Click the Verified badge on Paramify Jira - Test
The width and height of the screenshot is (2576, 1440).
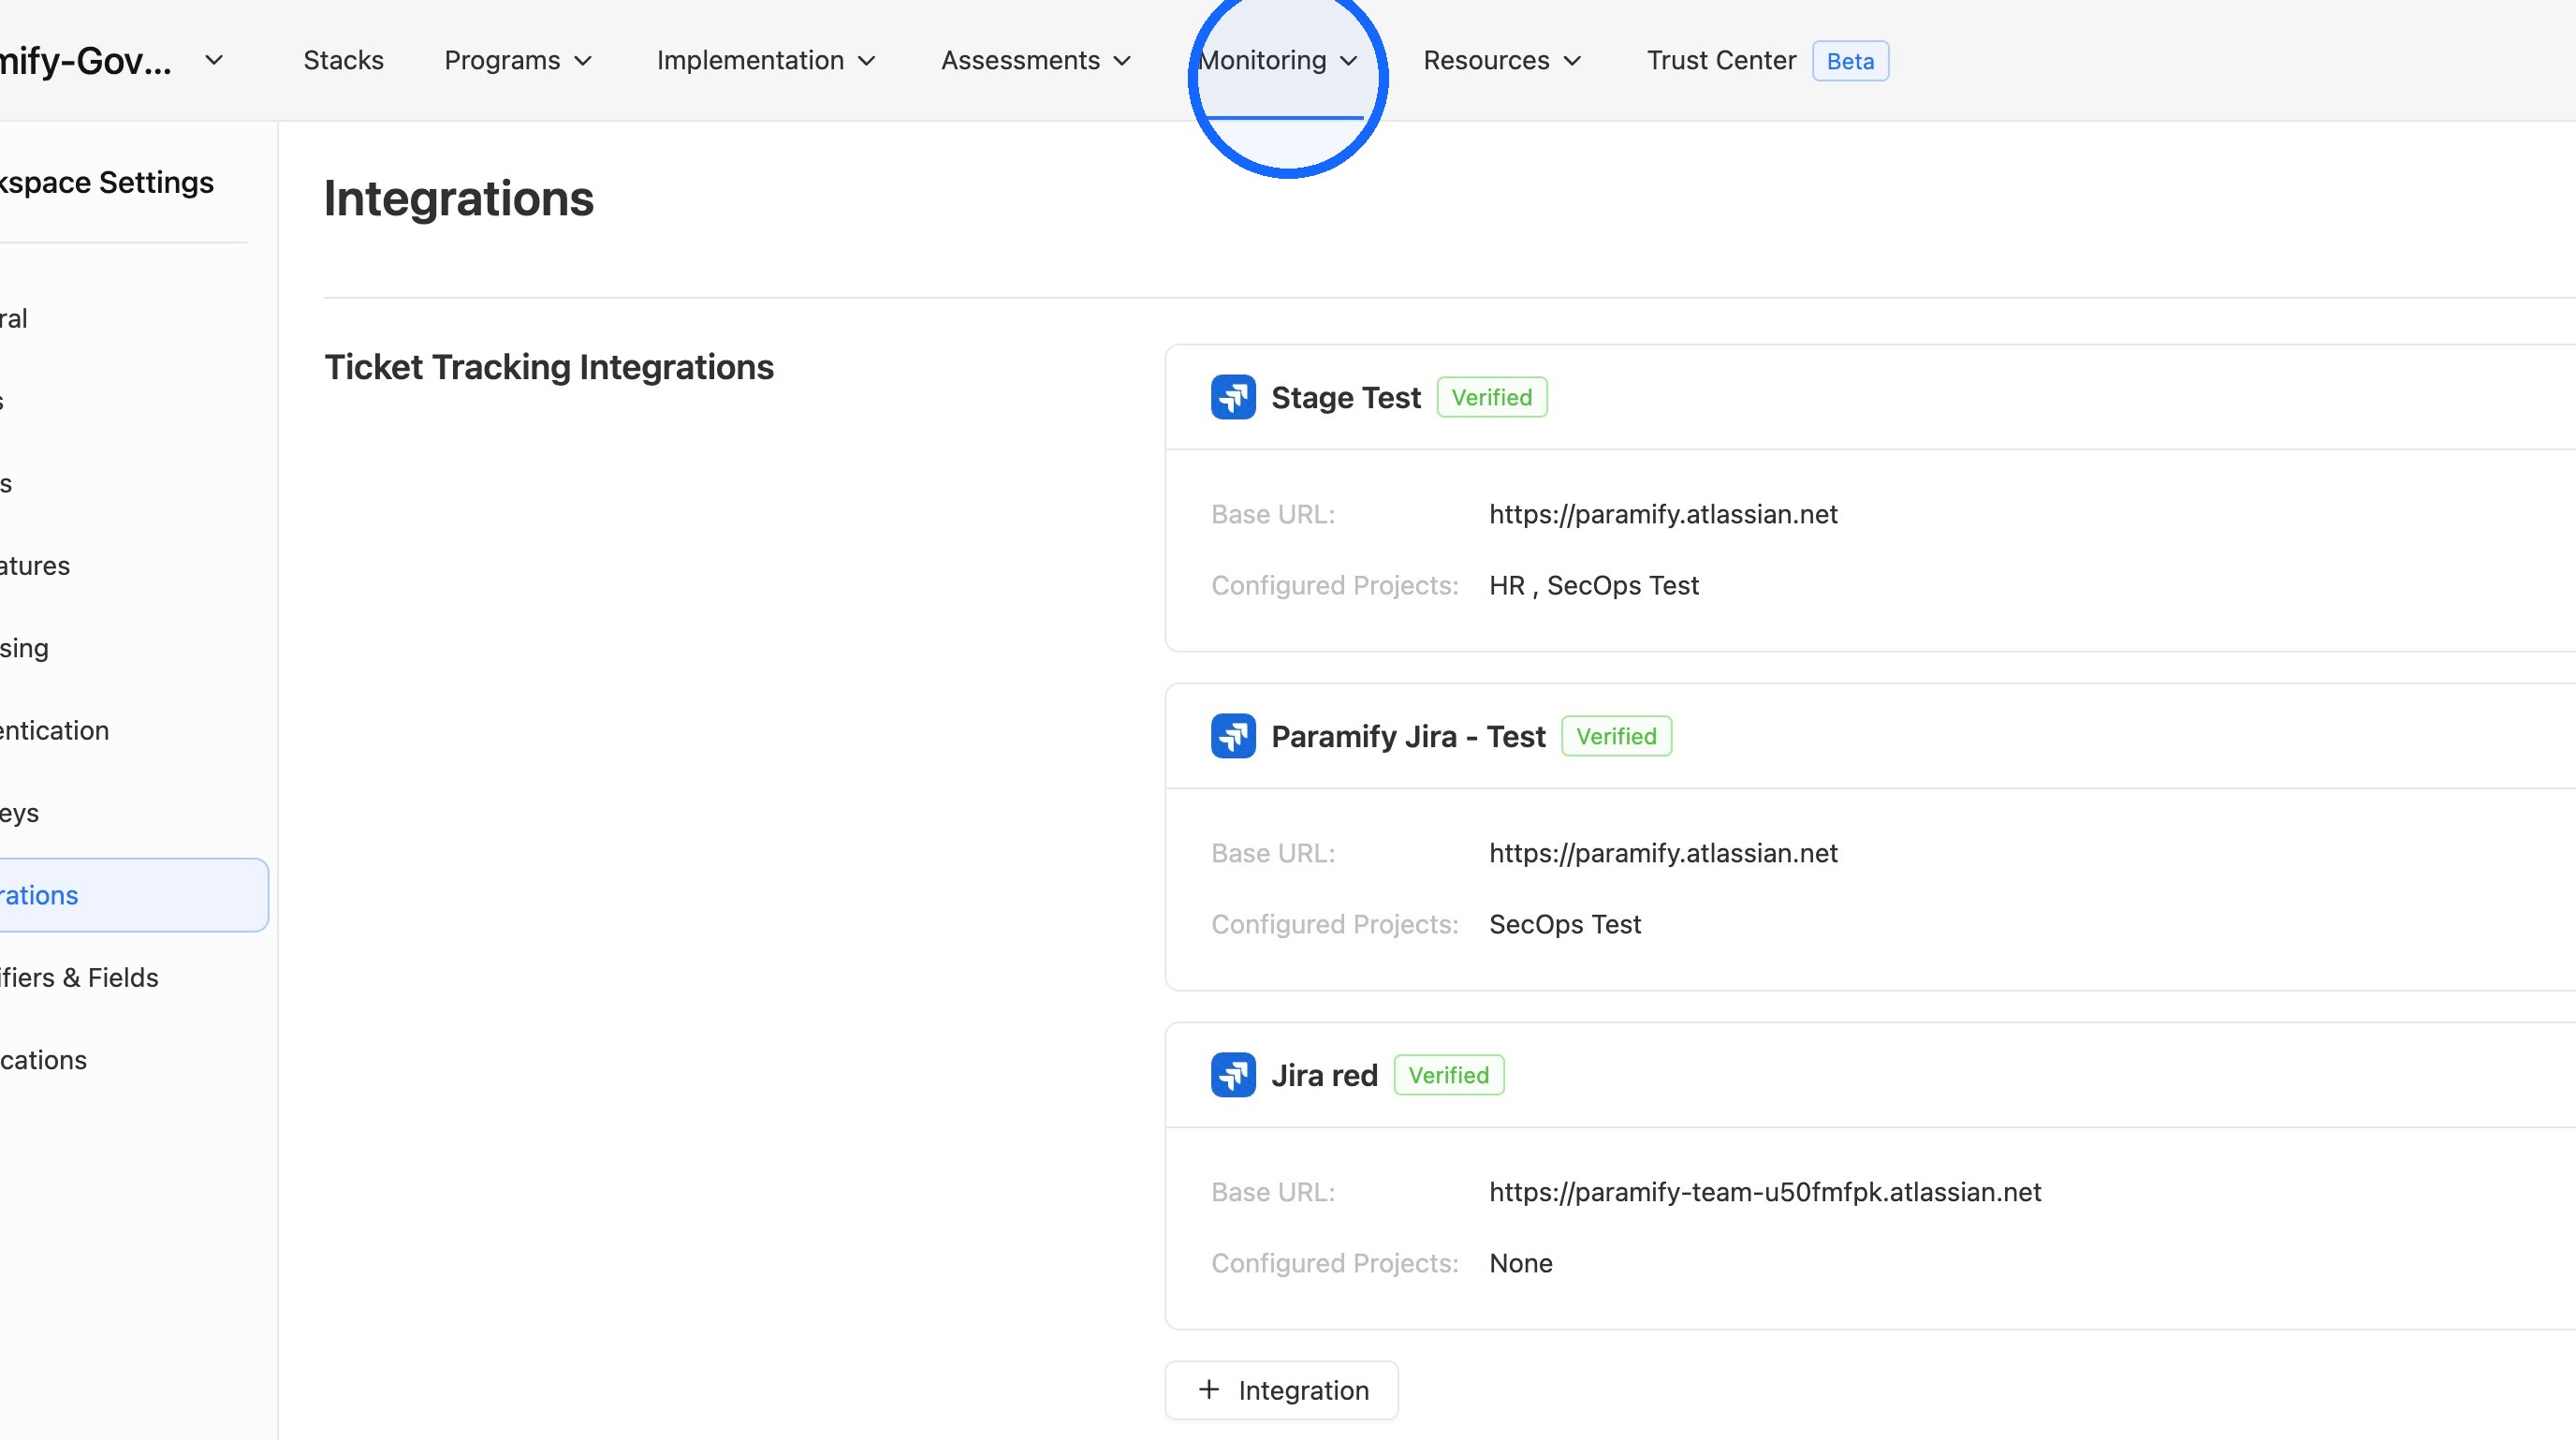click(1616, 736)
